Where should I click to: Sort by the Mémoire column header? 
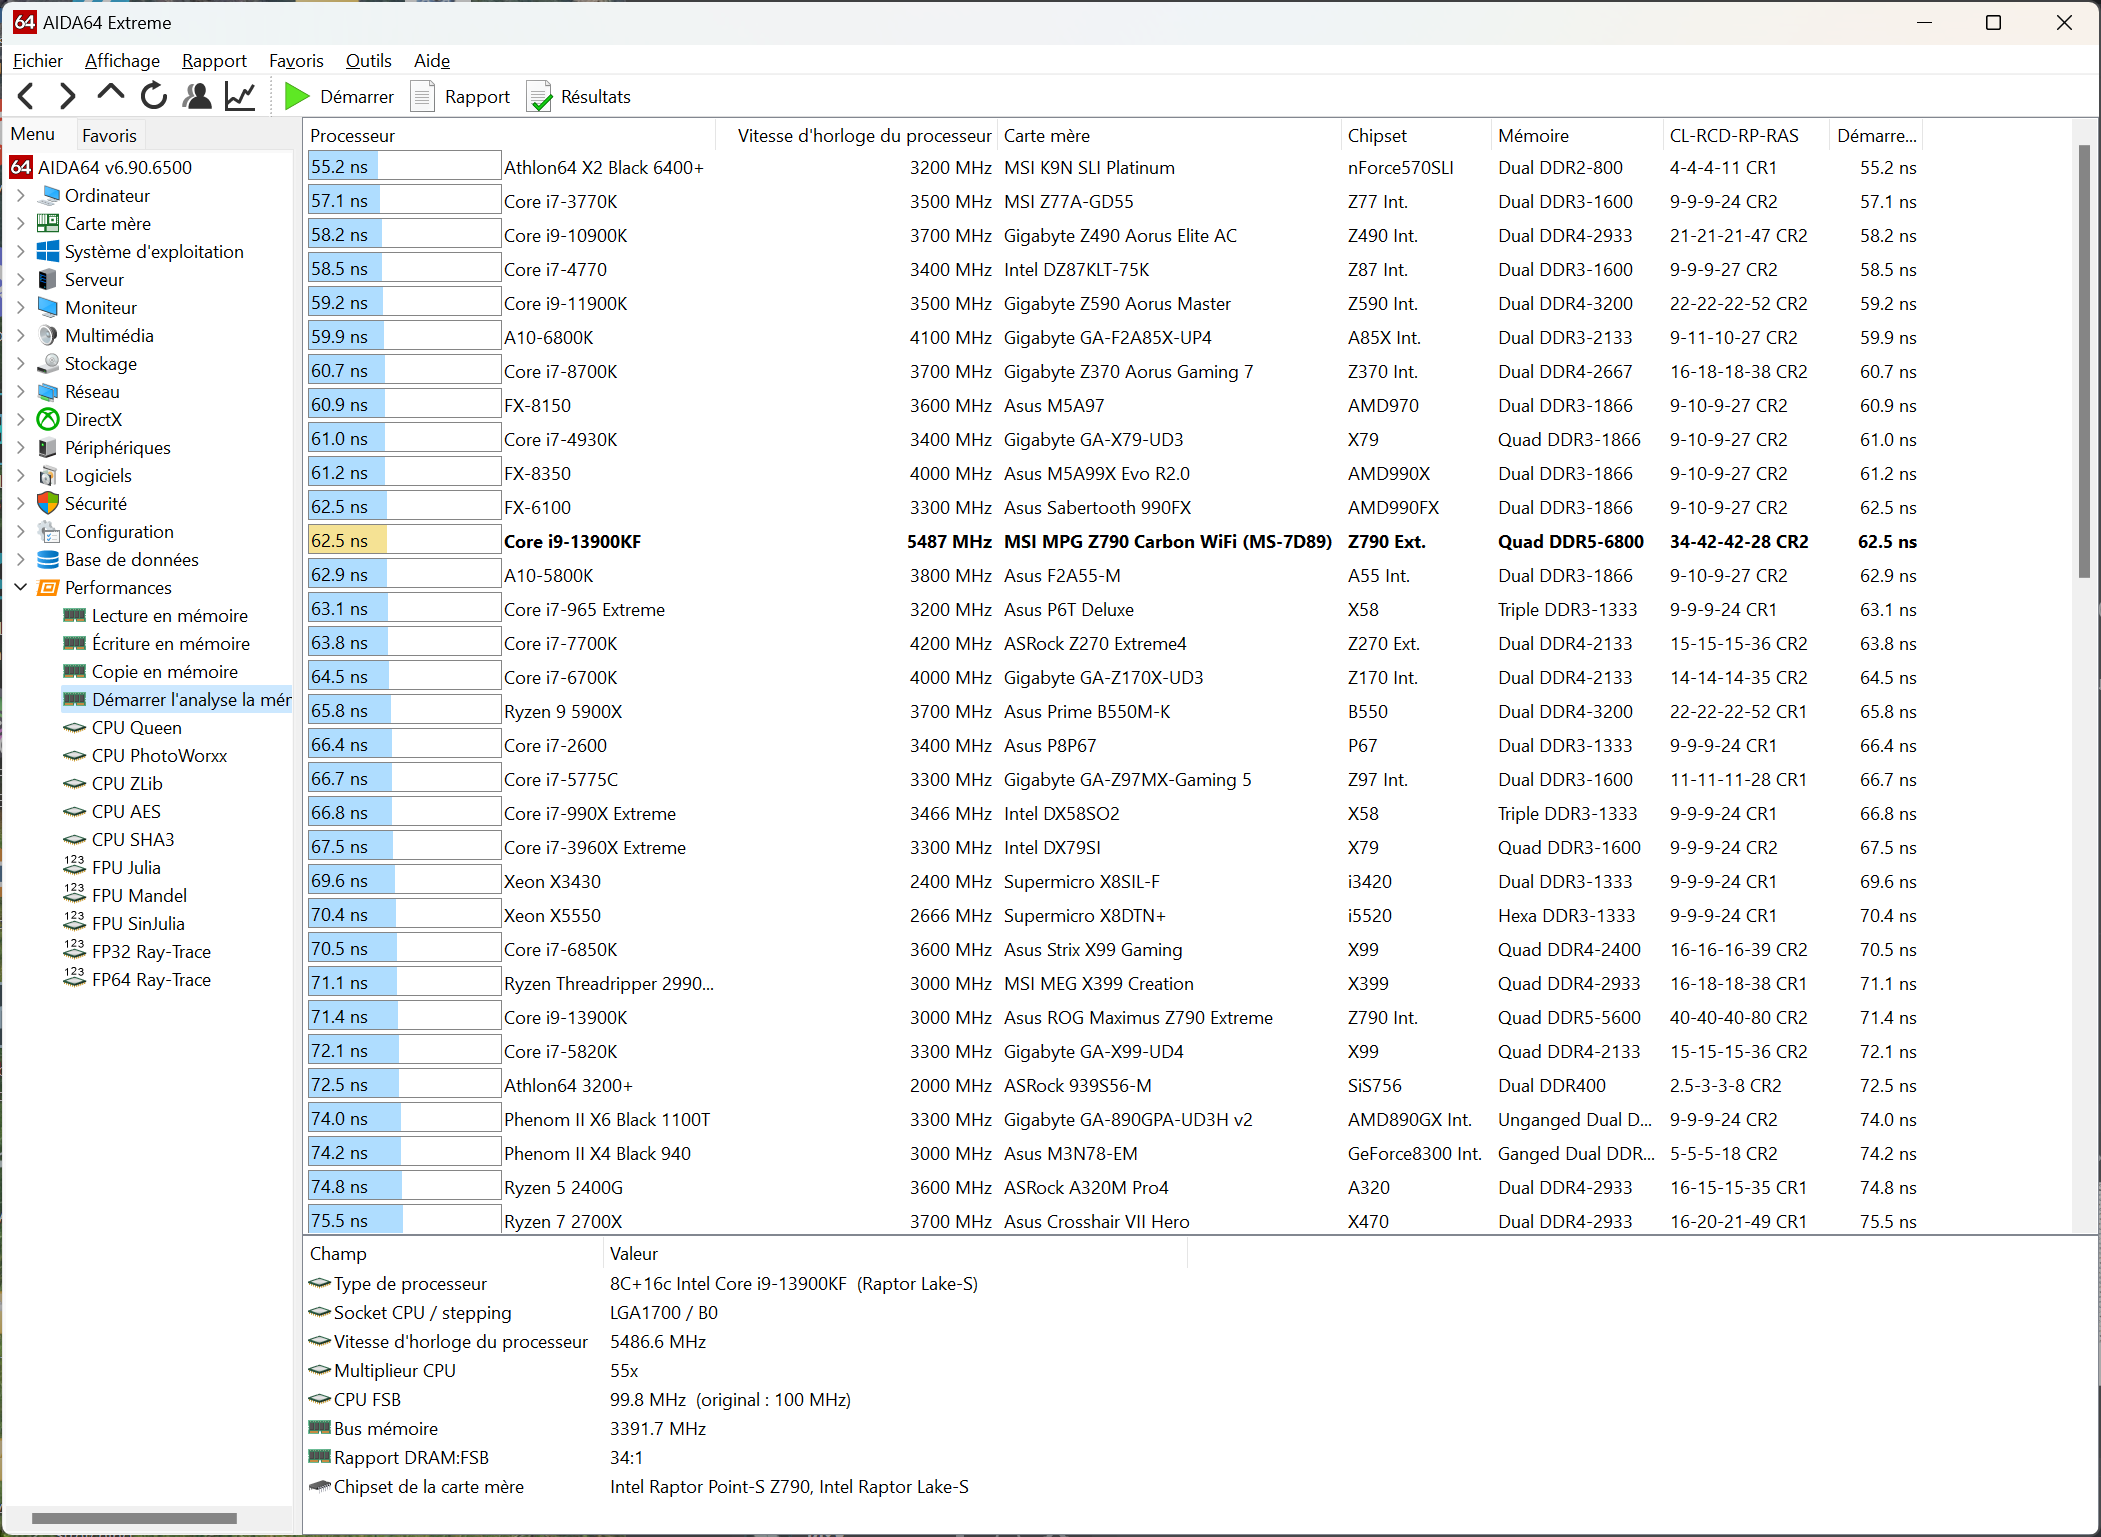pos(1533,135)
